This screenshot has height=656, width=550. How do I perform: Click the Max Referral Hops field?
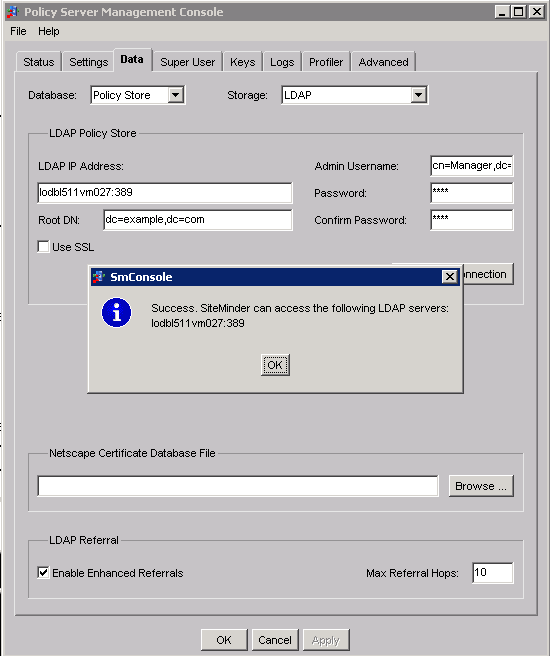493,572
